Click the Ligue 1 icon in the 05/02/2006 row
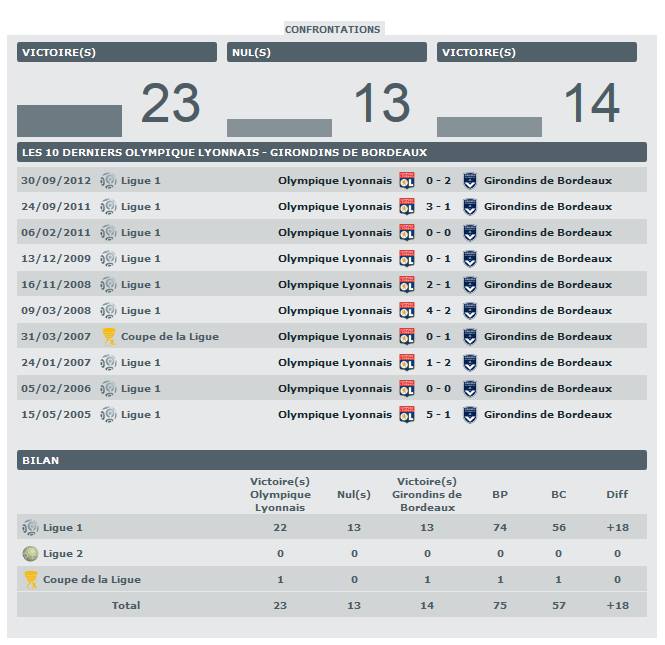 click(108, 389)
